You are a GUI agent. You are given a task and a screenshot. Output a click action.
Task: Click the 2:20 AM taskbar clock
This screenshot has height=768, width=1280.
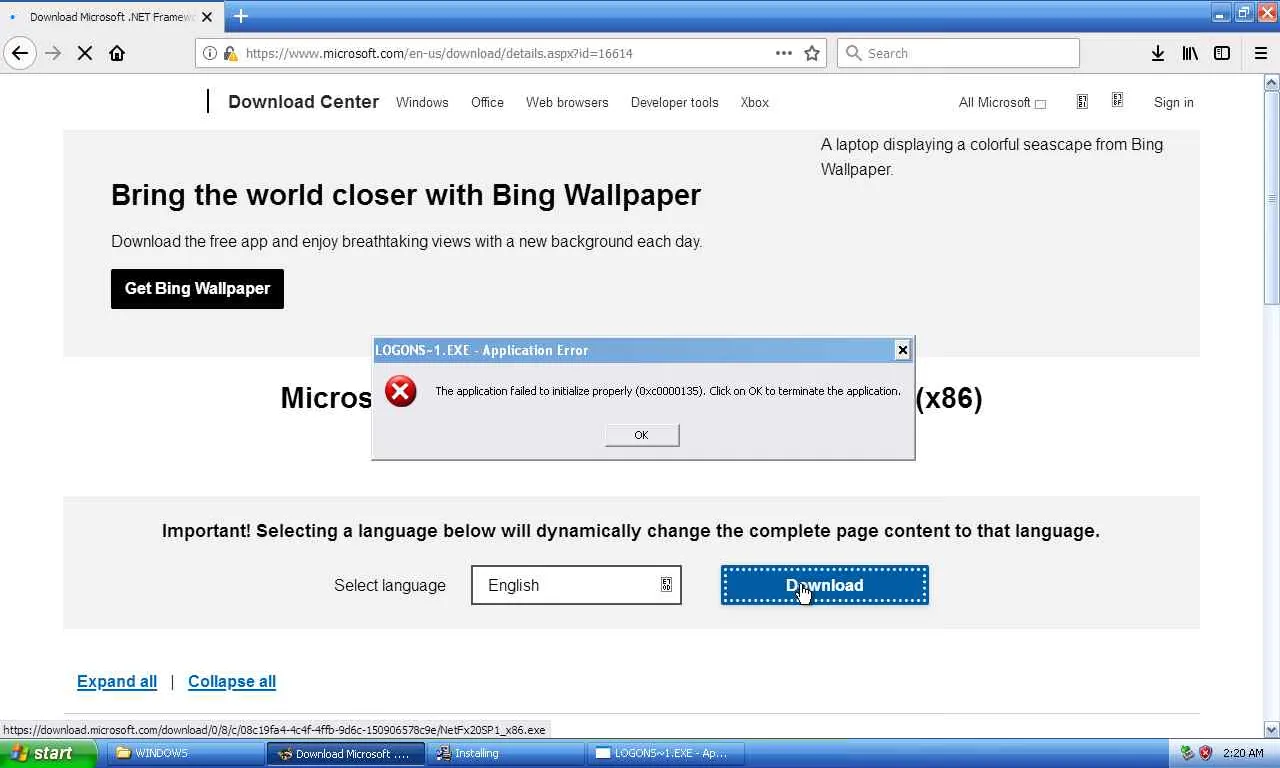(1243, 753)
